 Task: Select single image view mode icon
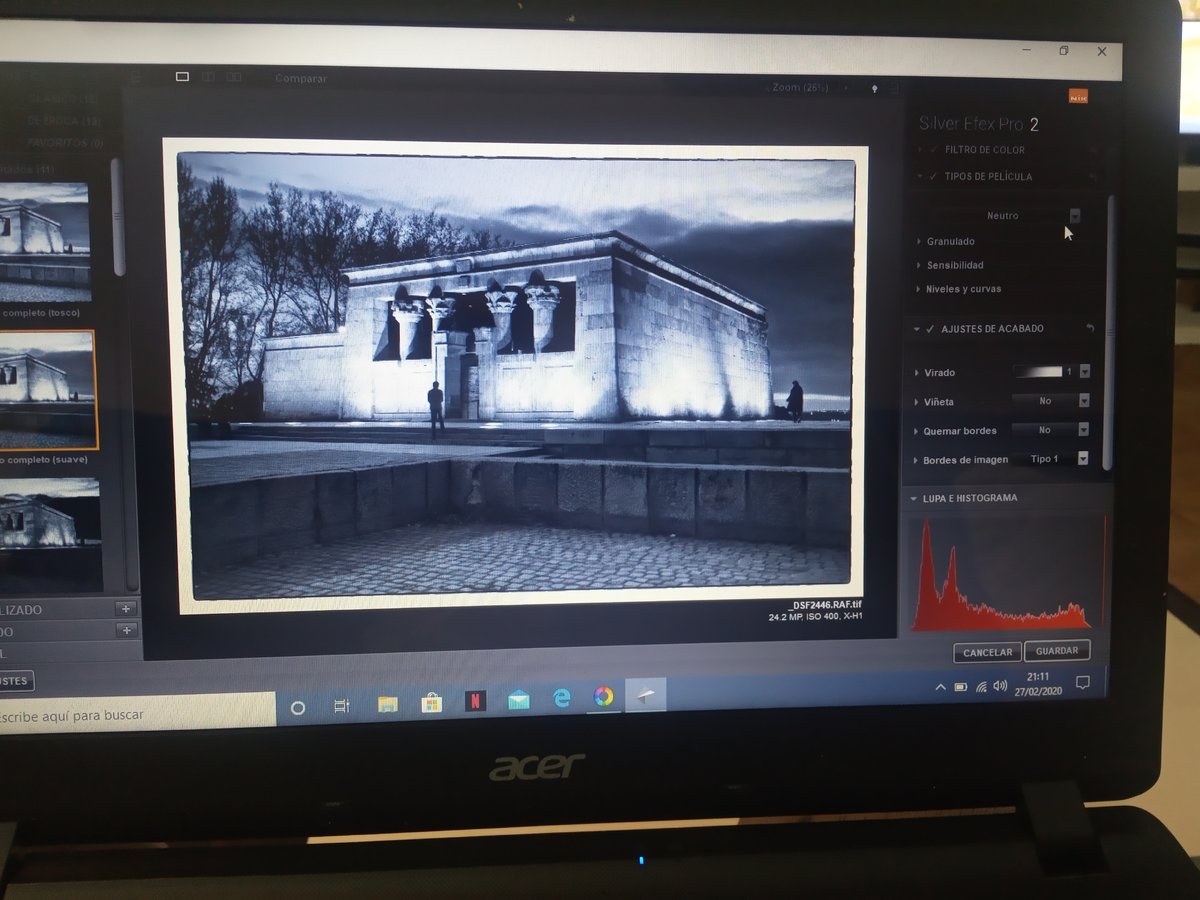pos(182,76)
